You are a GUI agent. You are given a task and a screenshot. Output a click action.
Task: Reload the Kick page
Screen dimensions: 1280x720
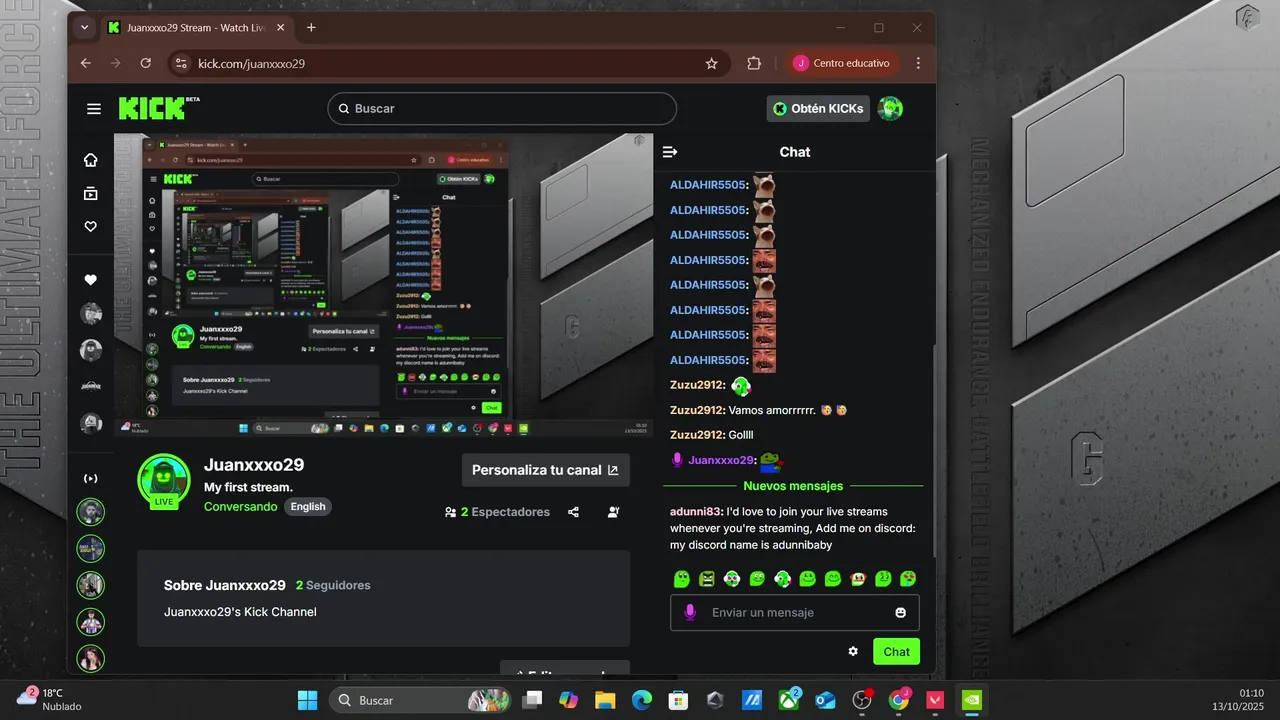click(x=146, y=63)
